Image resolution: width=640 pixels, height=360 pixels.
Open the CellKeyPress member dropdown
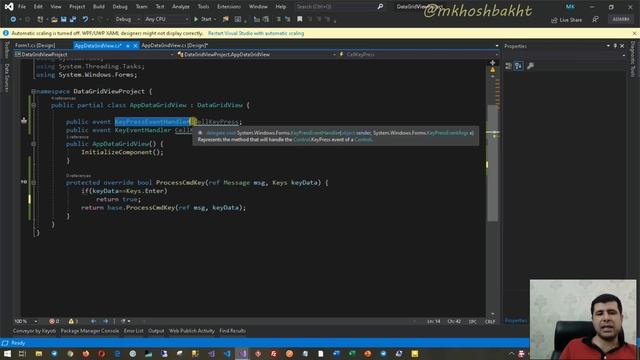[x=418, y=54]
